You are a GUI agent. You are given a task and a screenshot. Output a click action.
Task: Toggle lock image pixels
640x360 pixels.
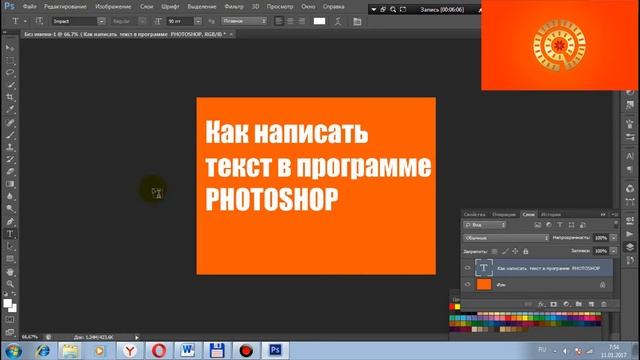[x=505, y=251]
